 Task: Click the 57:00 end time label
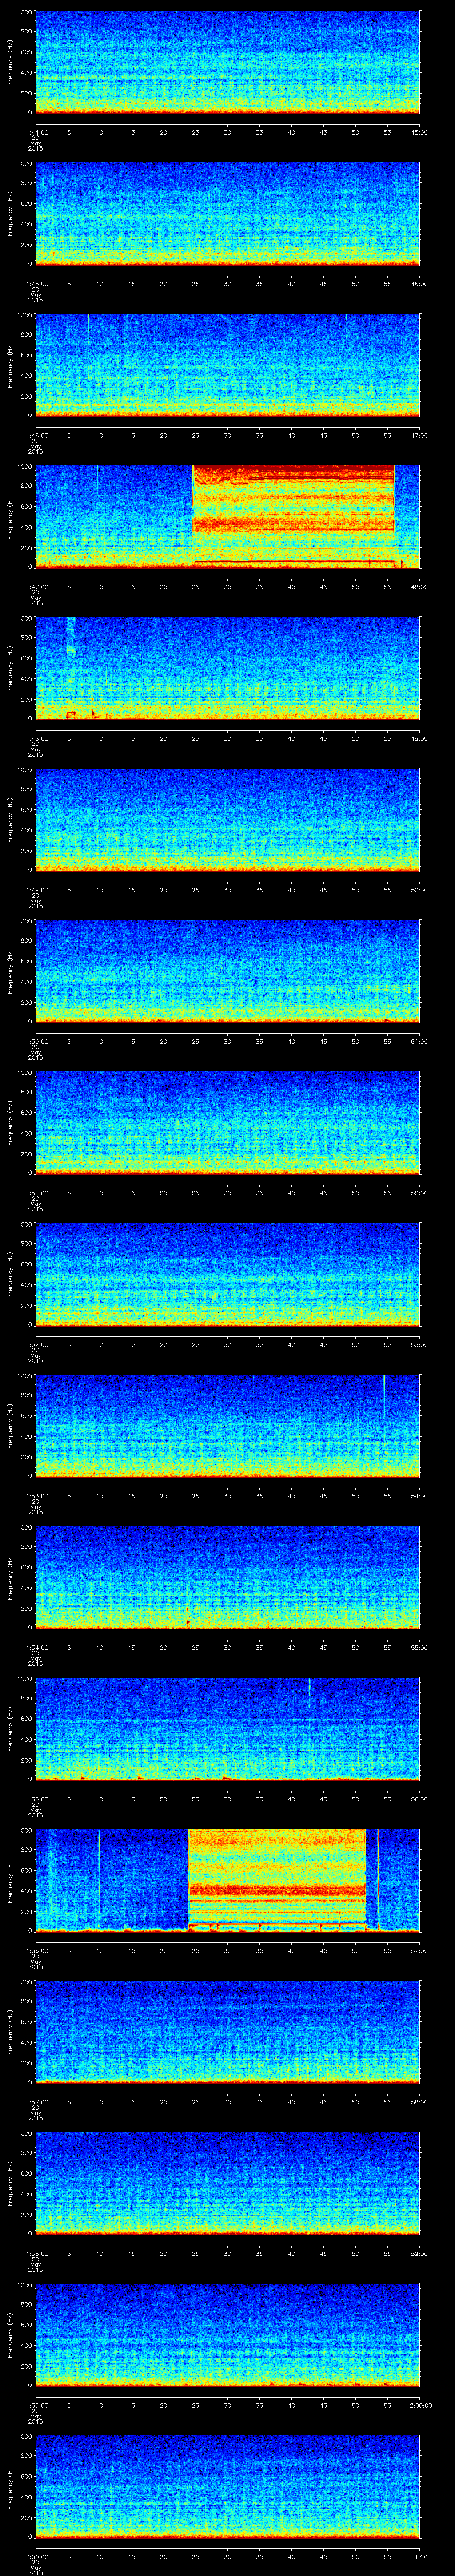tap(420, 1951)
